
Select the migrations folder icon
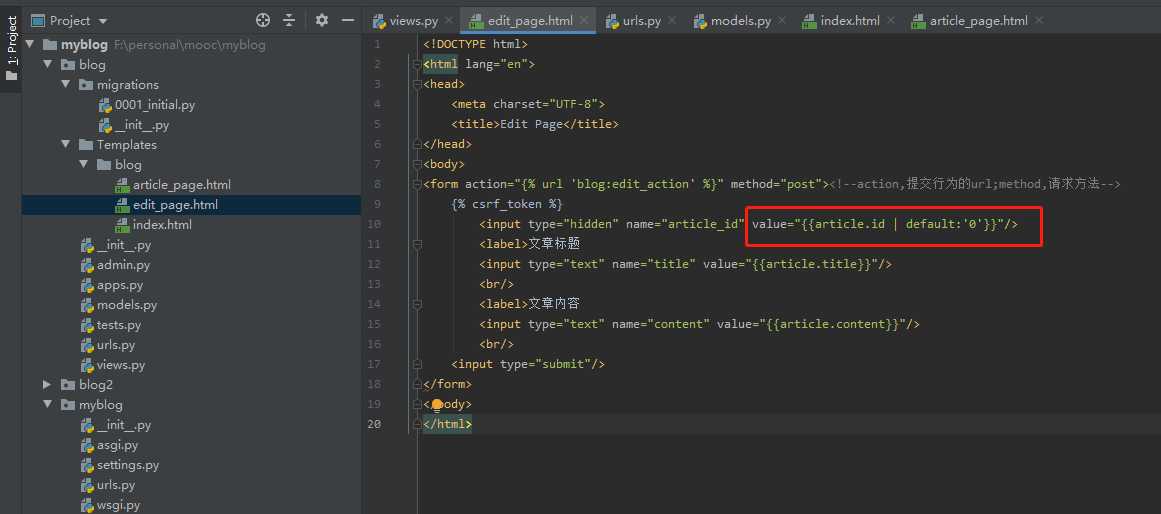85,84
